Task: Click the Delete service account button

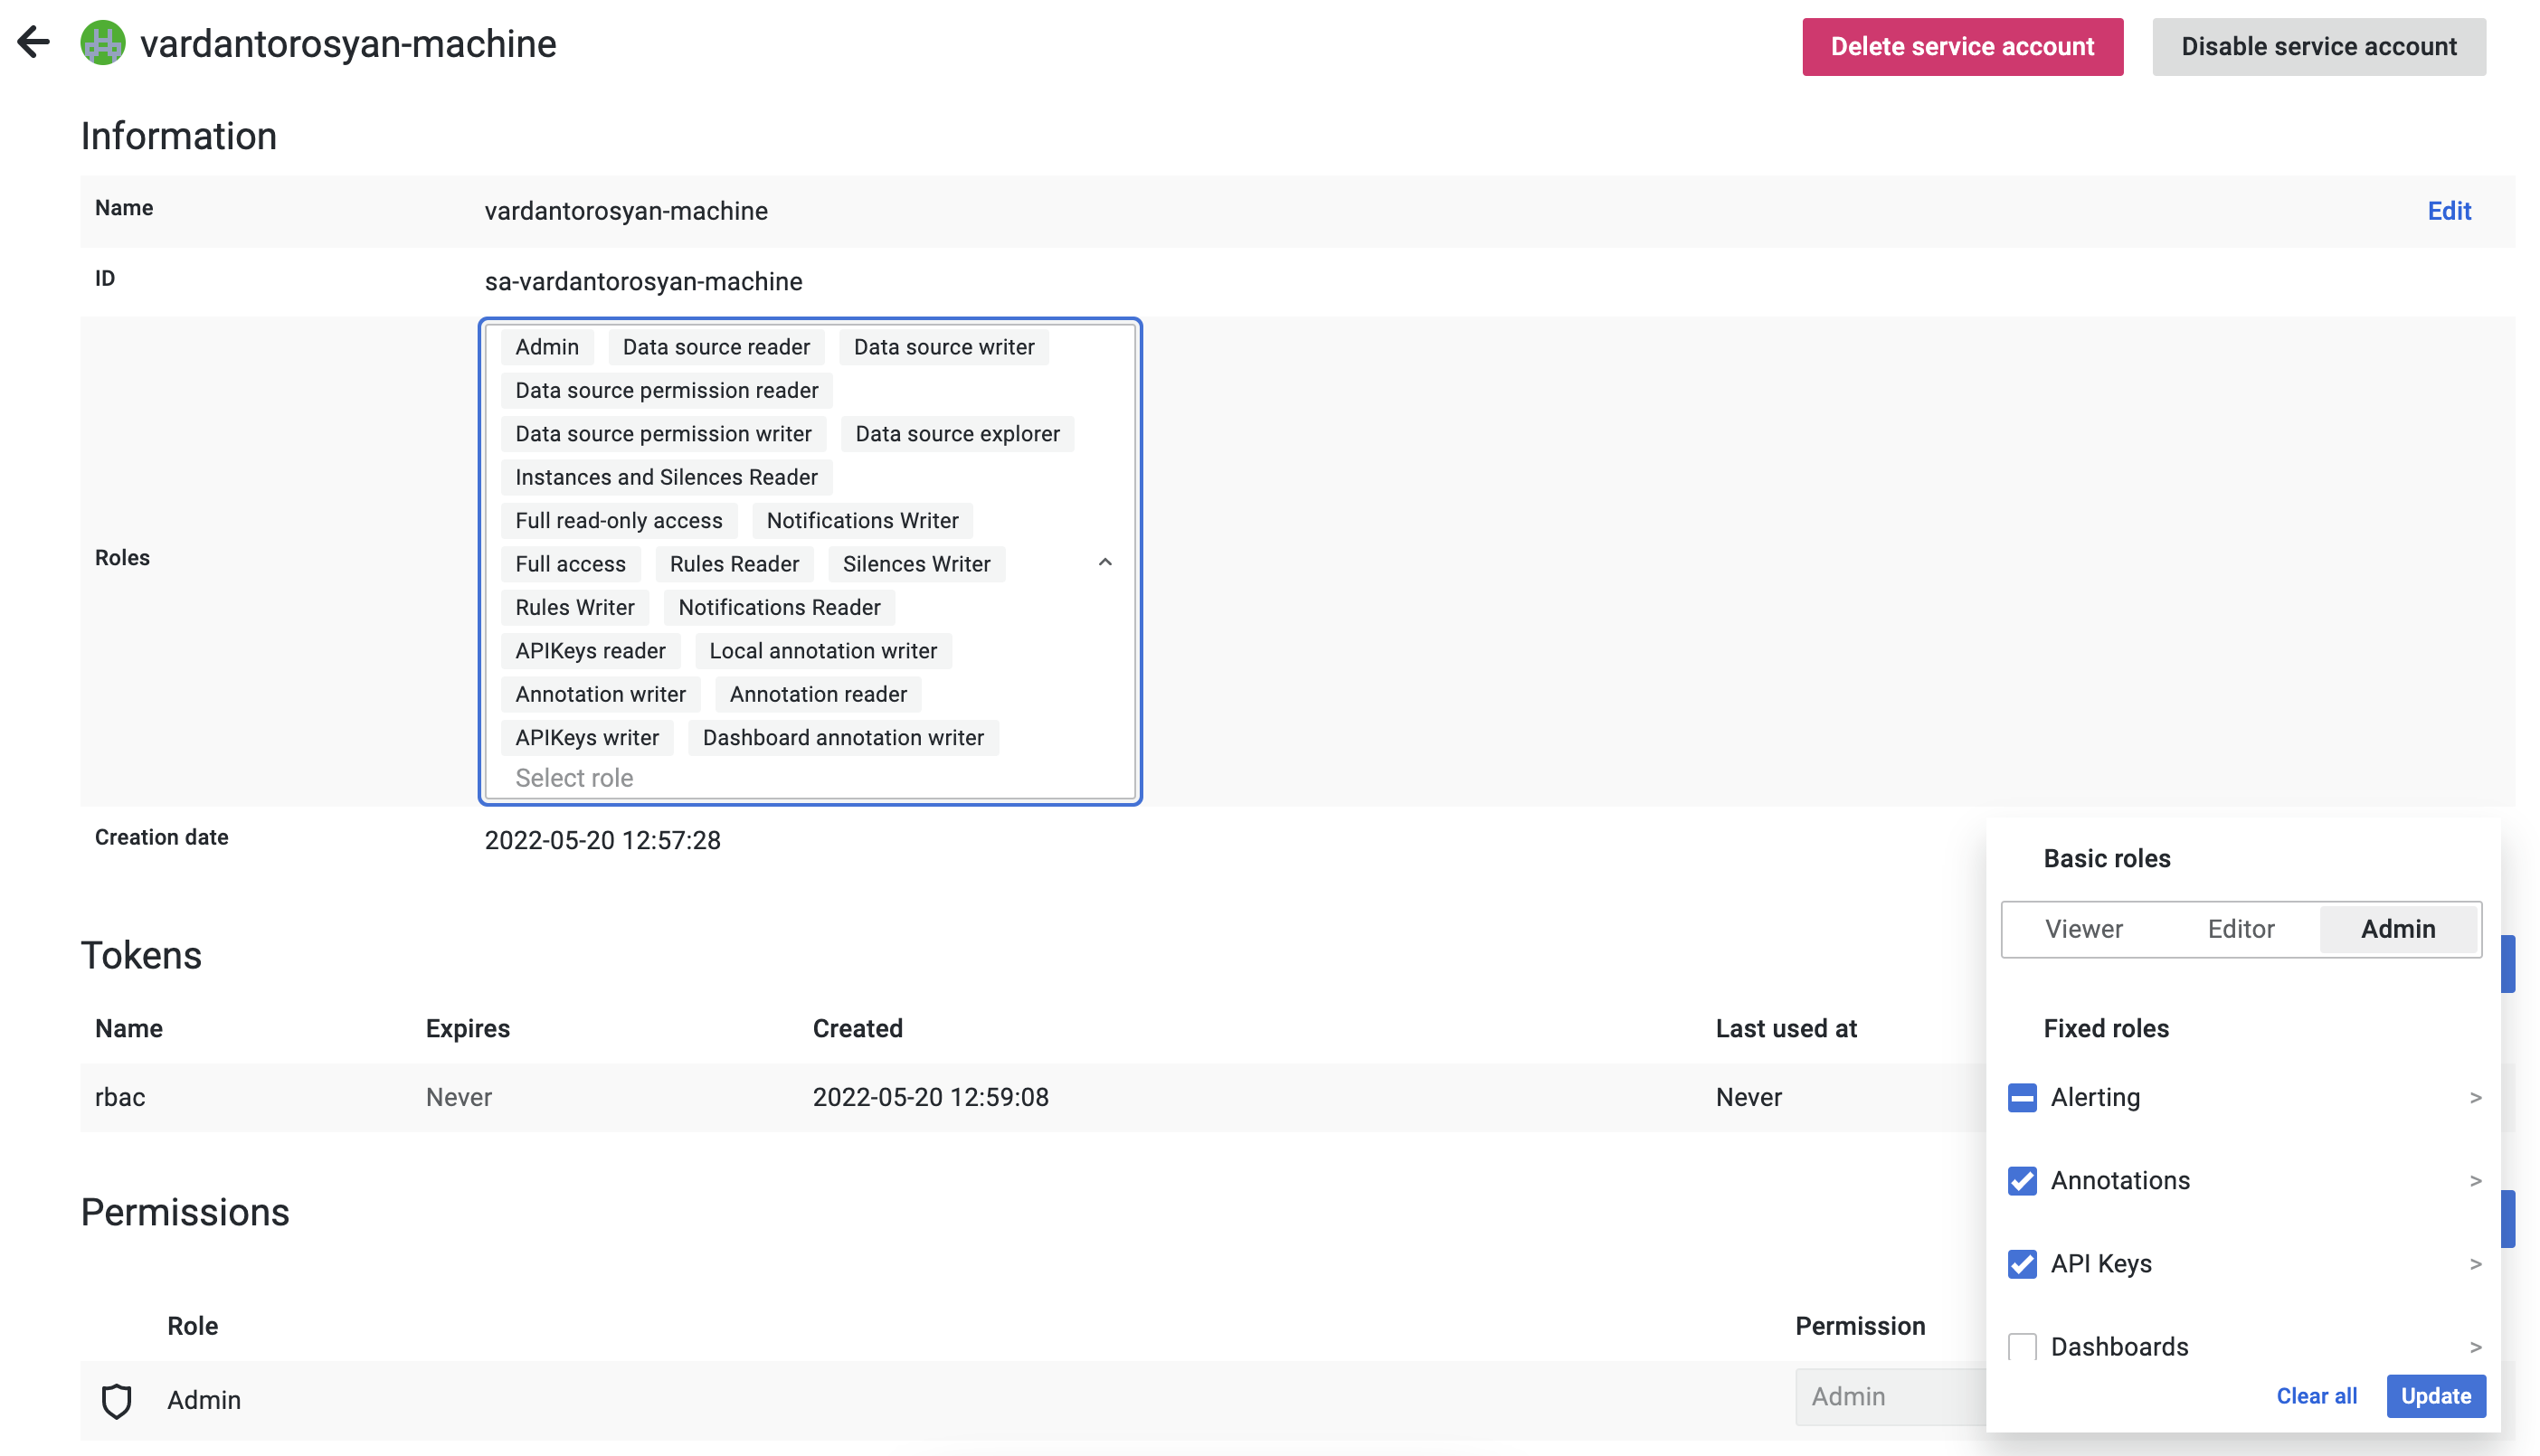Action: pyautogui.click(x=1962, y=46)
